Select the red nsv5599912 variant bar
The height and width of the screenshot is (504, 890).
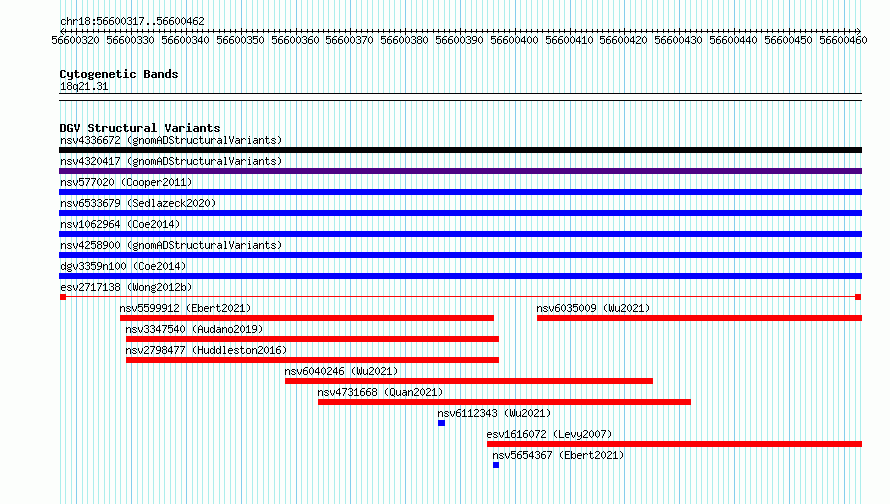(307, 318)
